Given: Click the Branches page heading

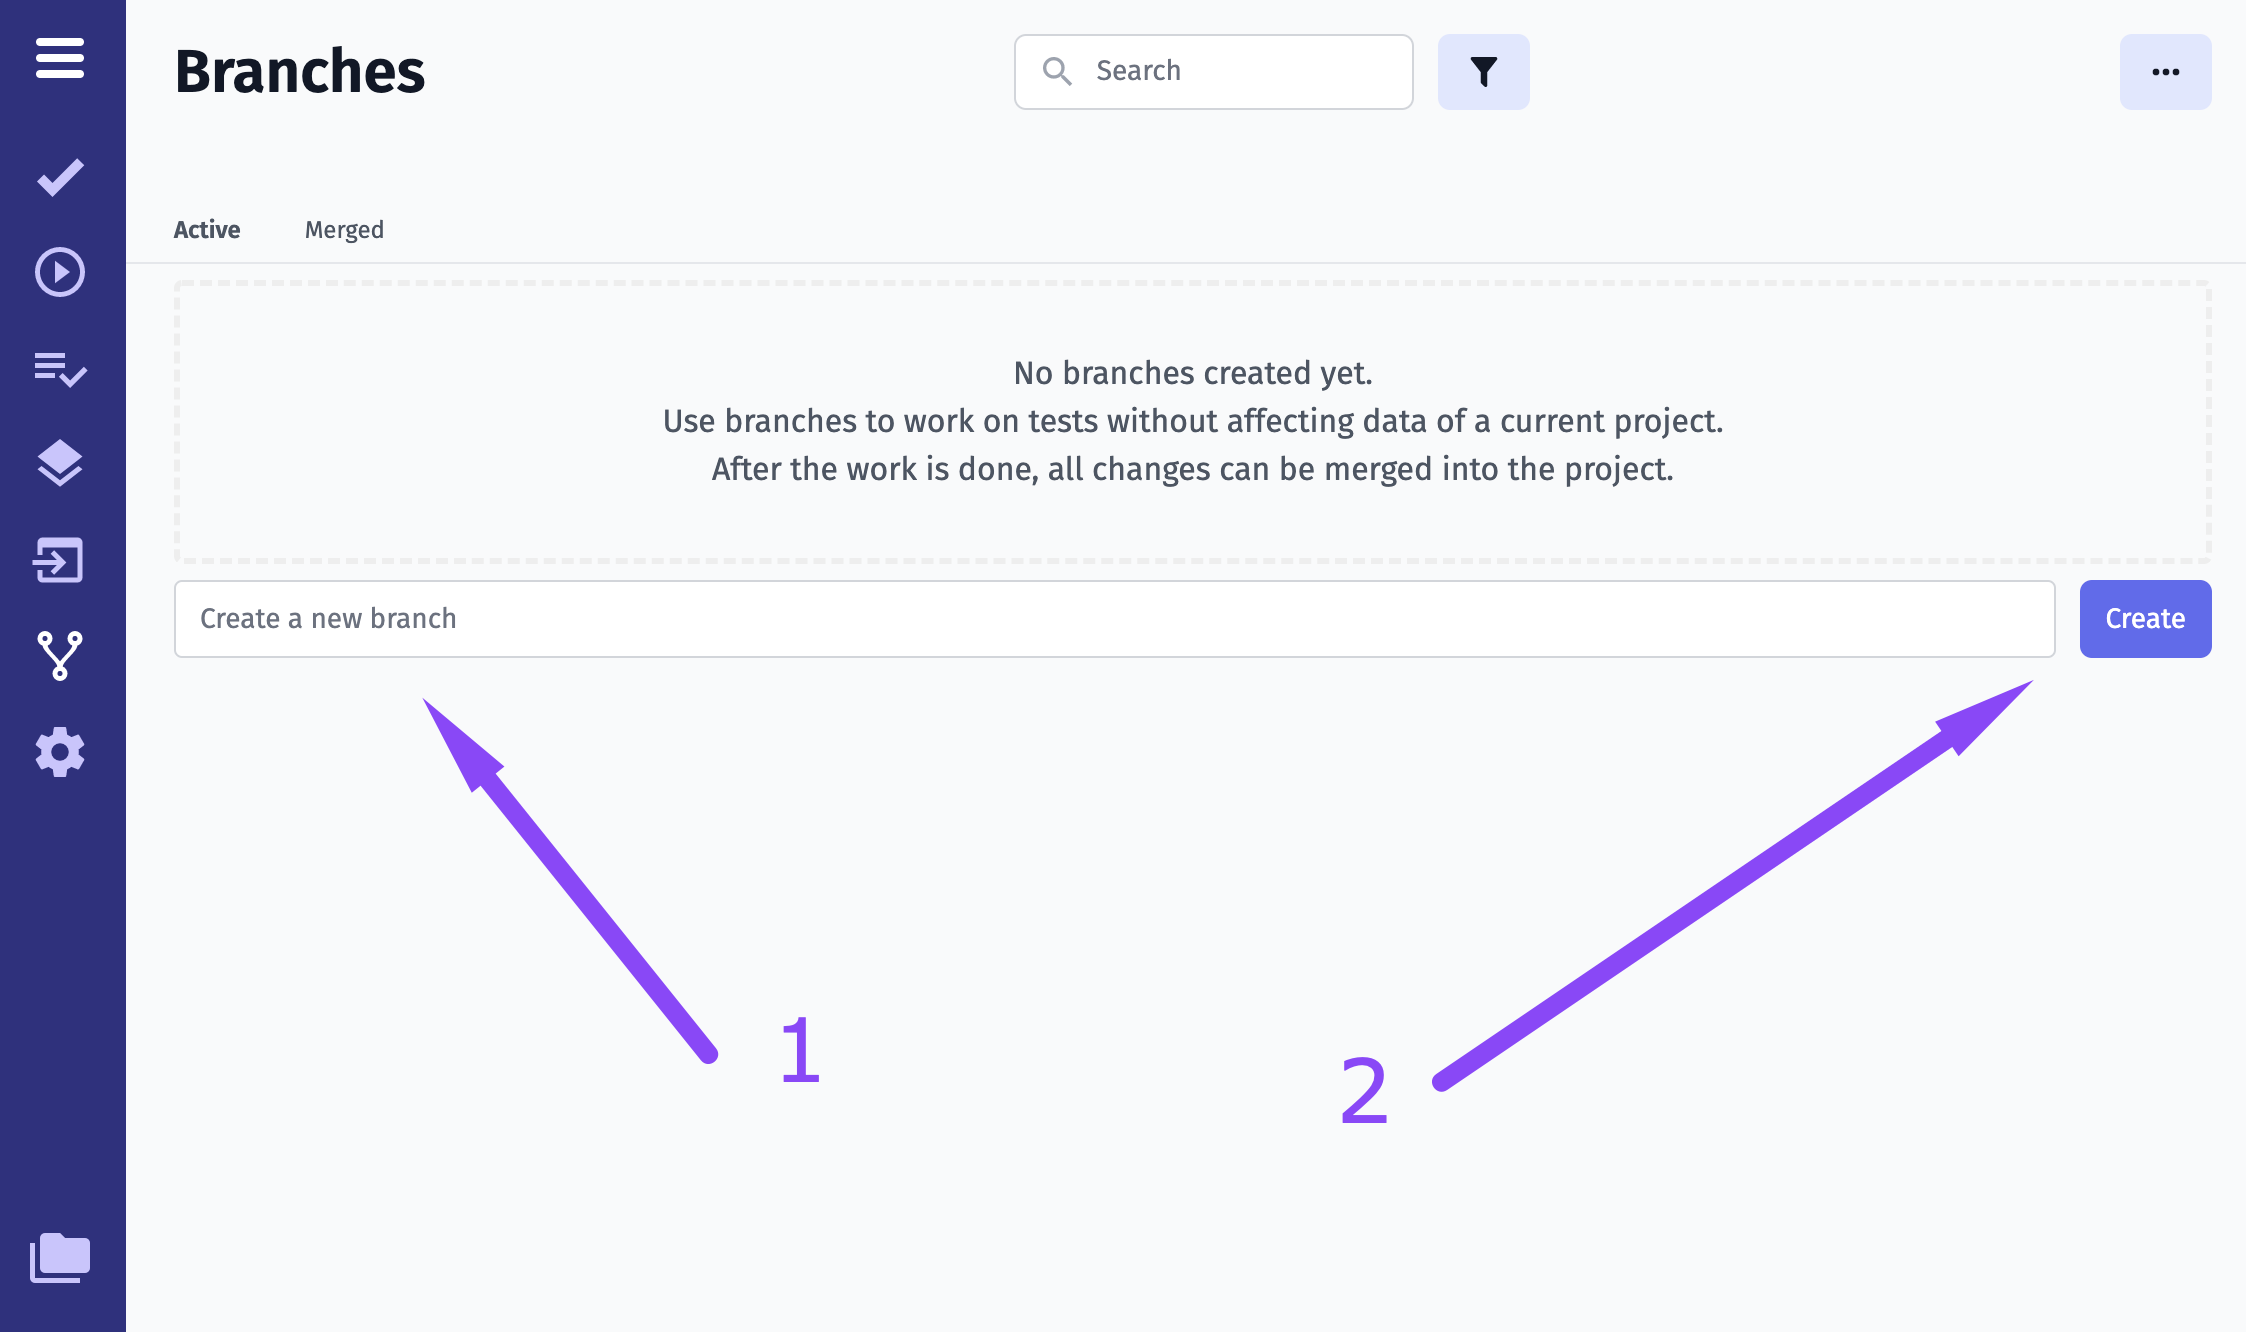Looking at the screenshot, I should tap(300, 72).
